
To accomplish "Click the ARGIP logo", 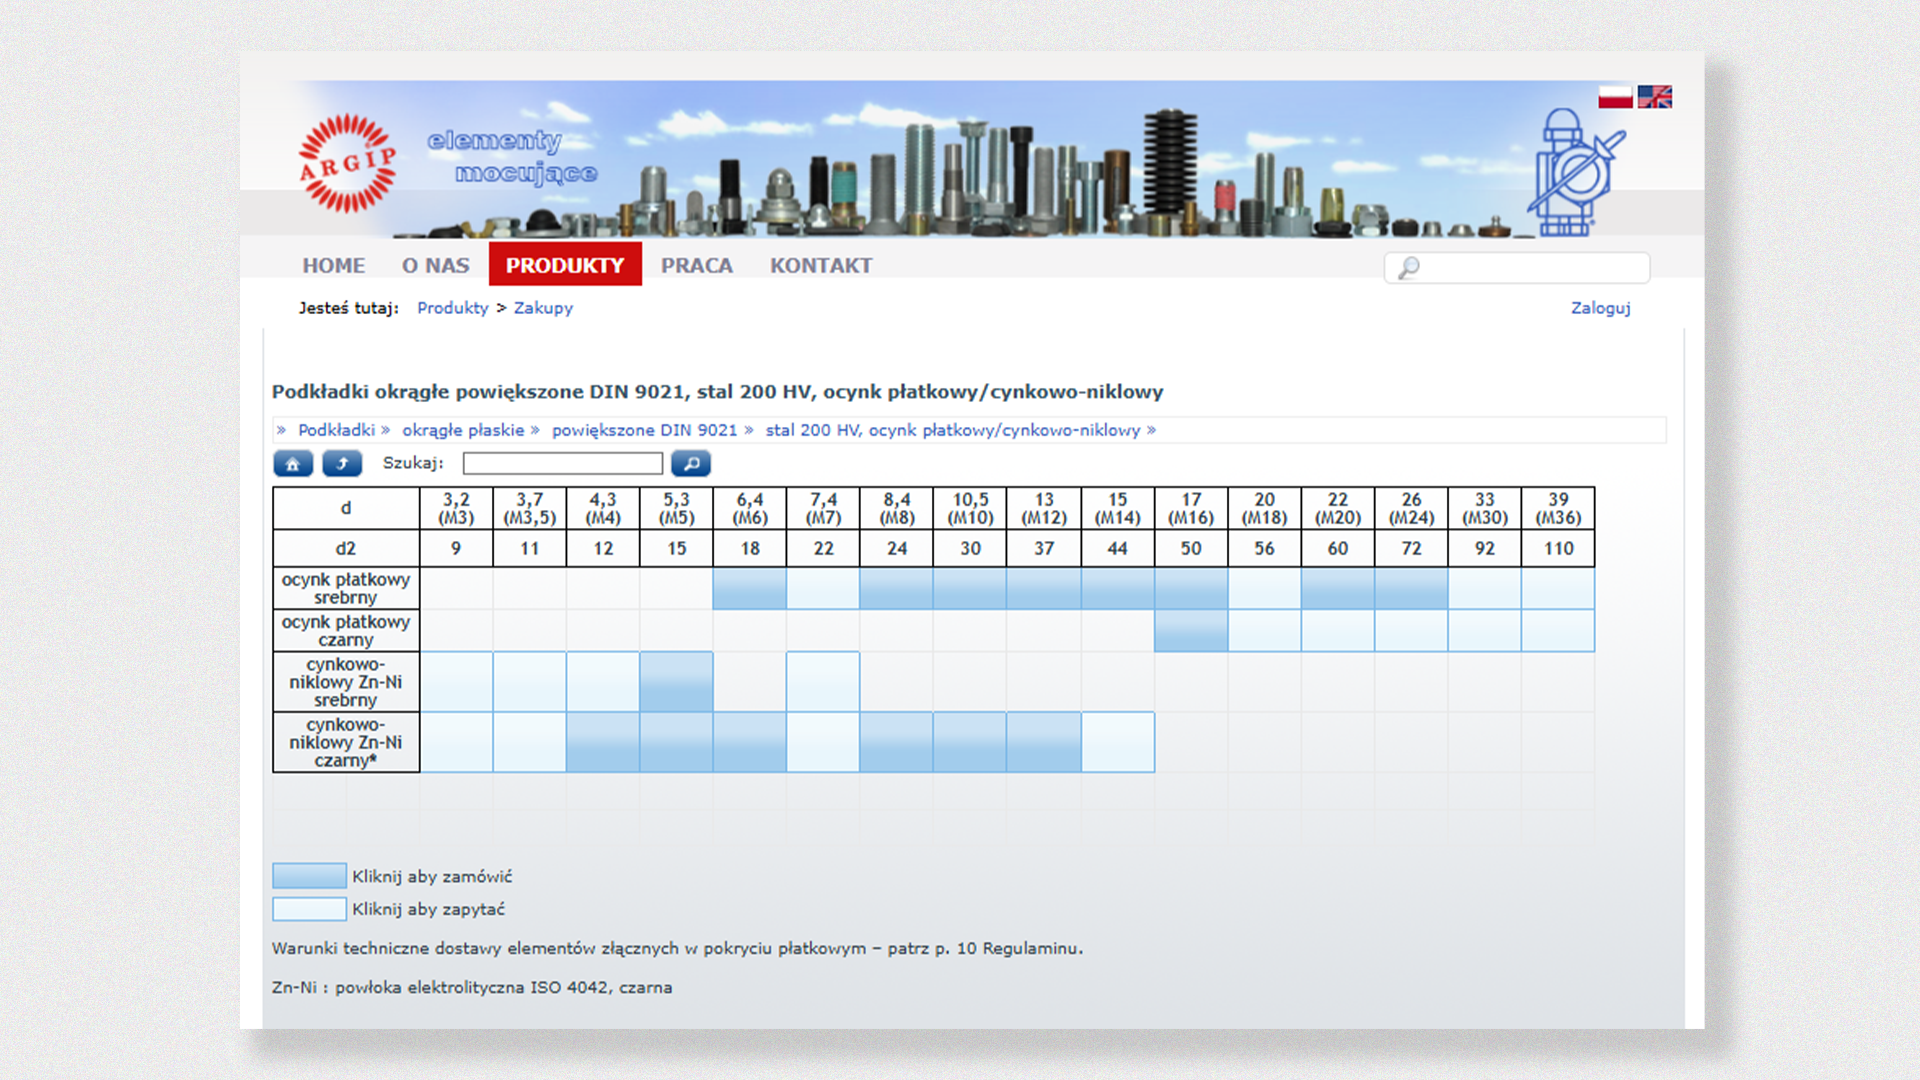I will click(348, 164).
